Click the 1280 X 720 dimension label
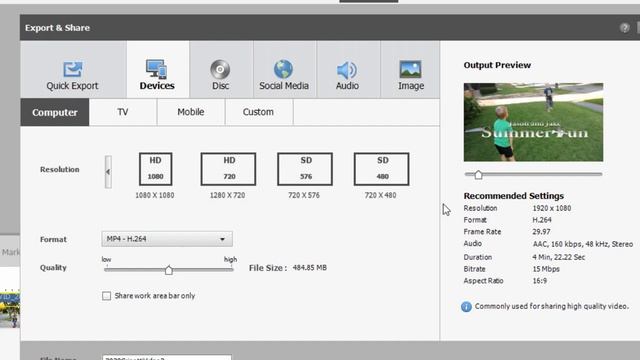The width and height of the screenshot is (640, 360). coord(227,196)
